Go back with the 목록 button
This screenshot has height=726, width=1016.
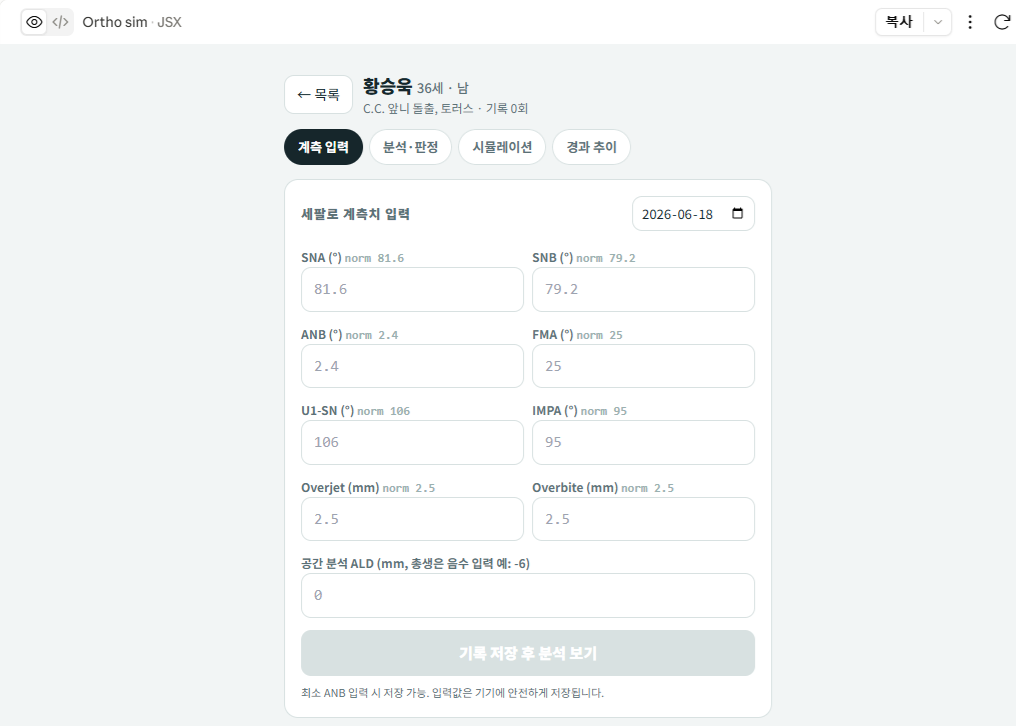click(x=318, y=95)
